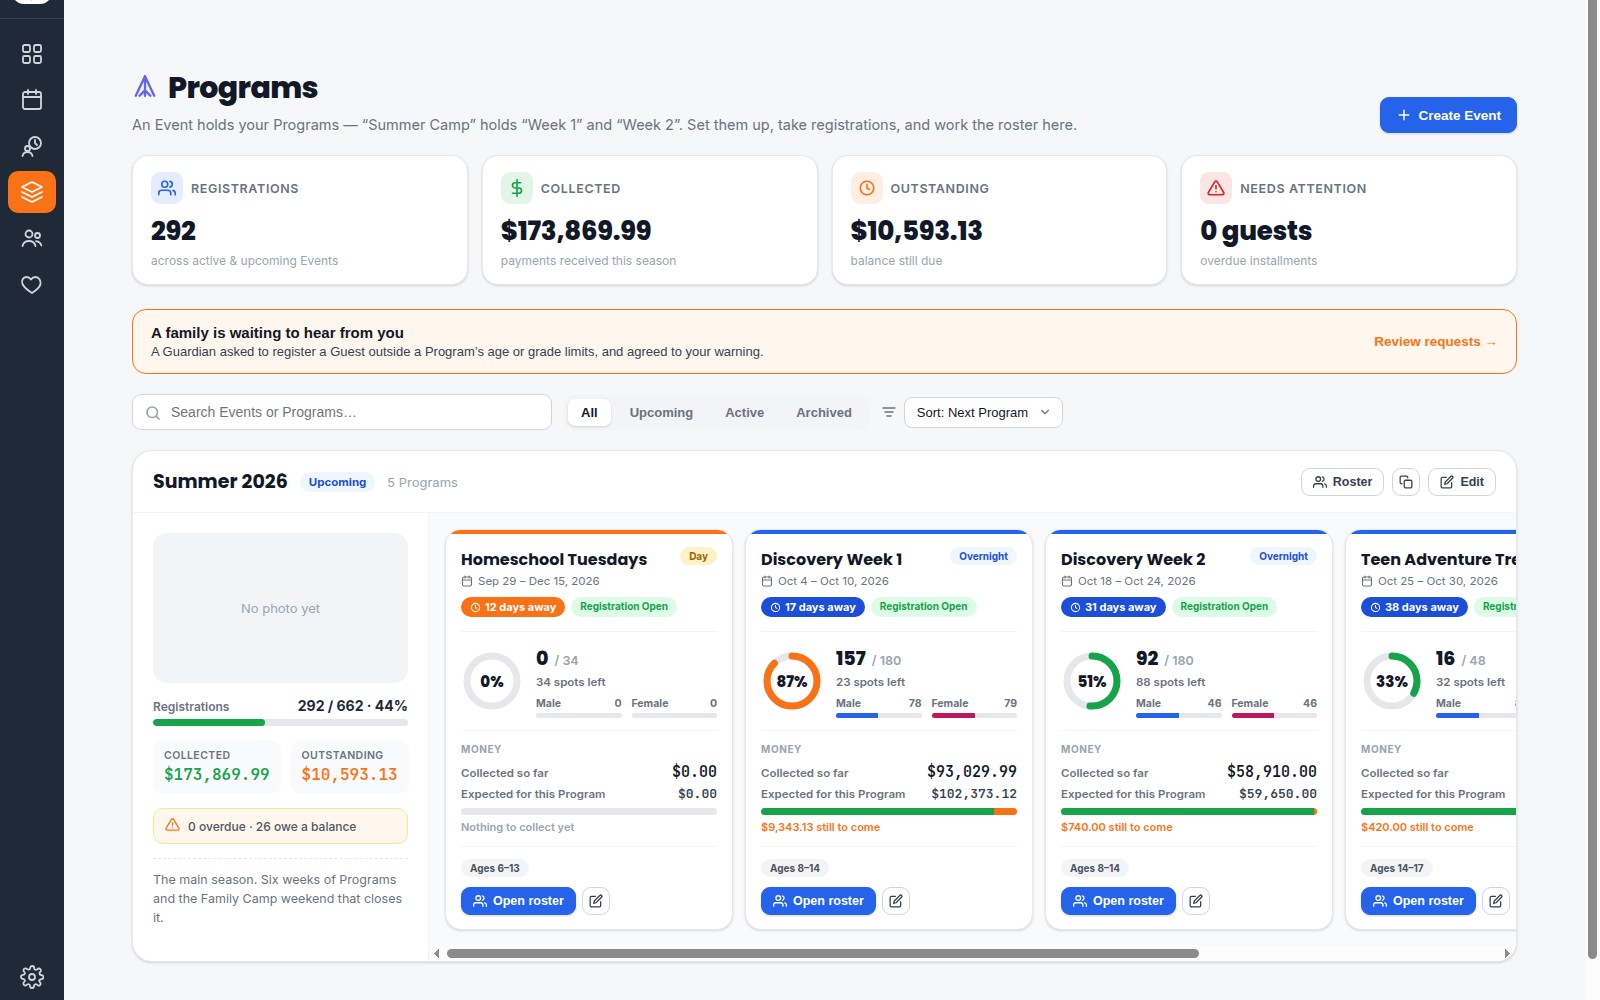Open the Summer 2026 Roster button
Image resolution: width=1600 pixels, height=1000 pixels.
point(1342,482)
